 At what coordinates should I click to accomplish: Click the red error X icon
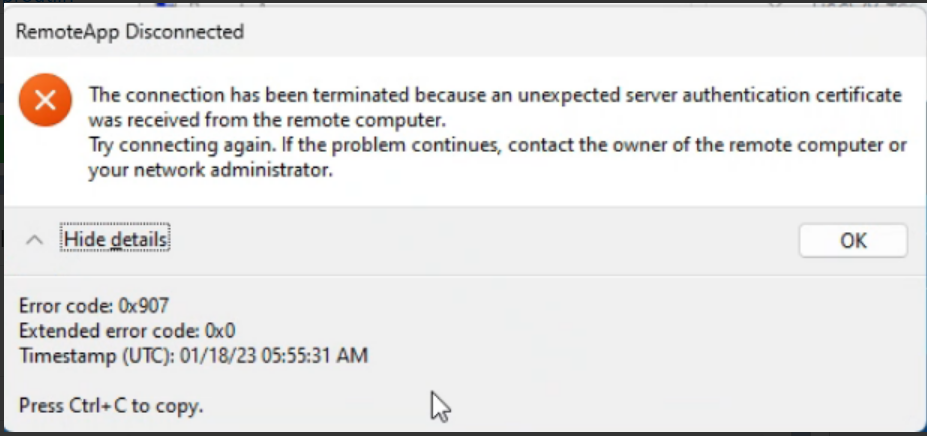click(45, 102)
